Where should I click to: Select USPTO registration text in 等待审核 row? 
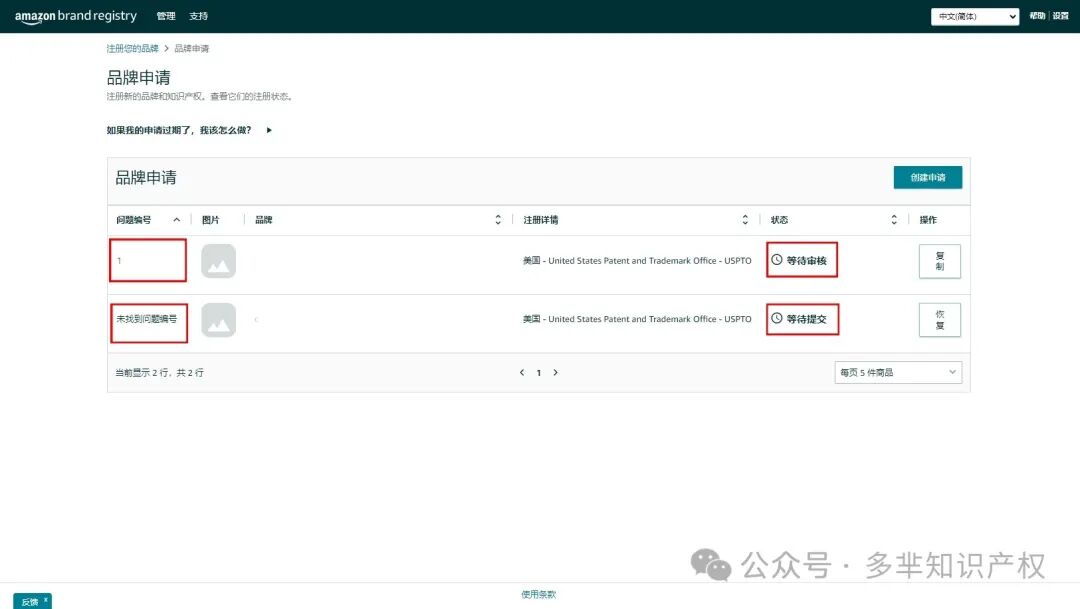click(637, 260)
